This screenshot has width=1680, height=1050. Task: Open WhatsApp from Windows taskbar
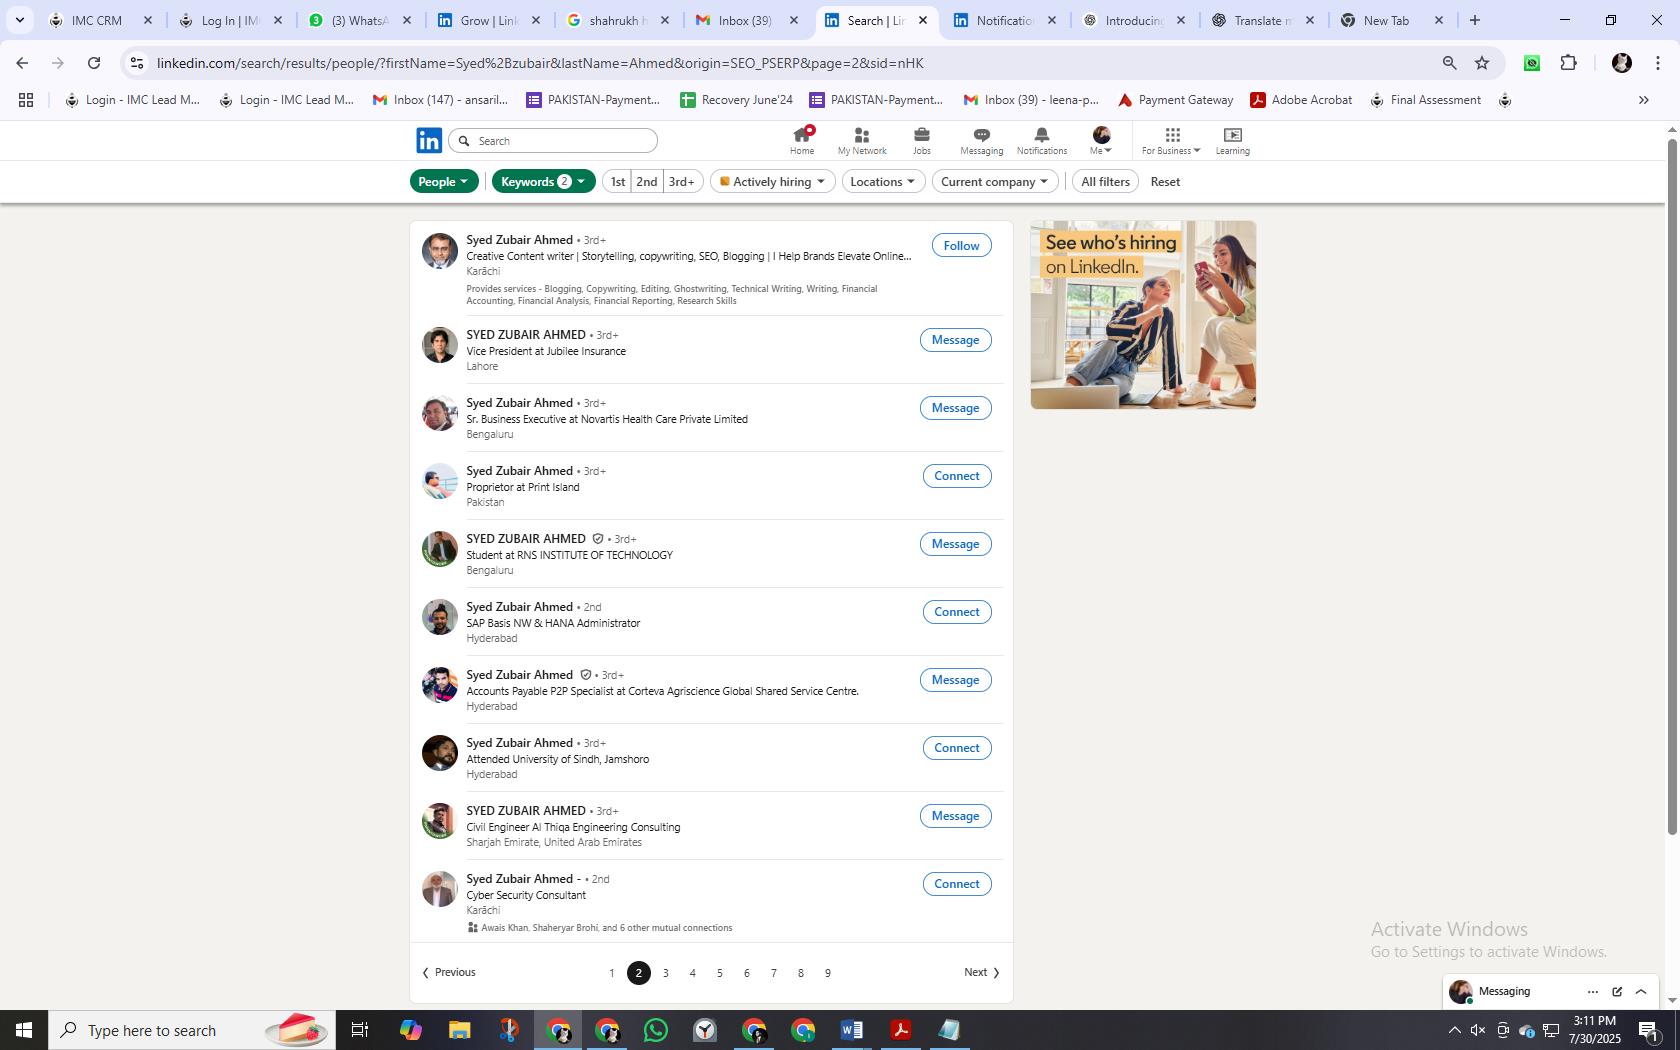pyautogui.click(x=656, y=1030)
